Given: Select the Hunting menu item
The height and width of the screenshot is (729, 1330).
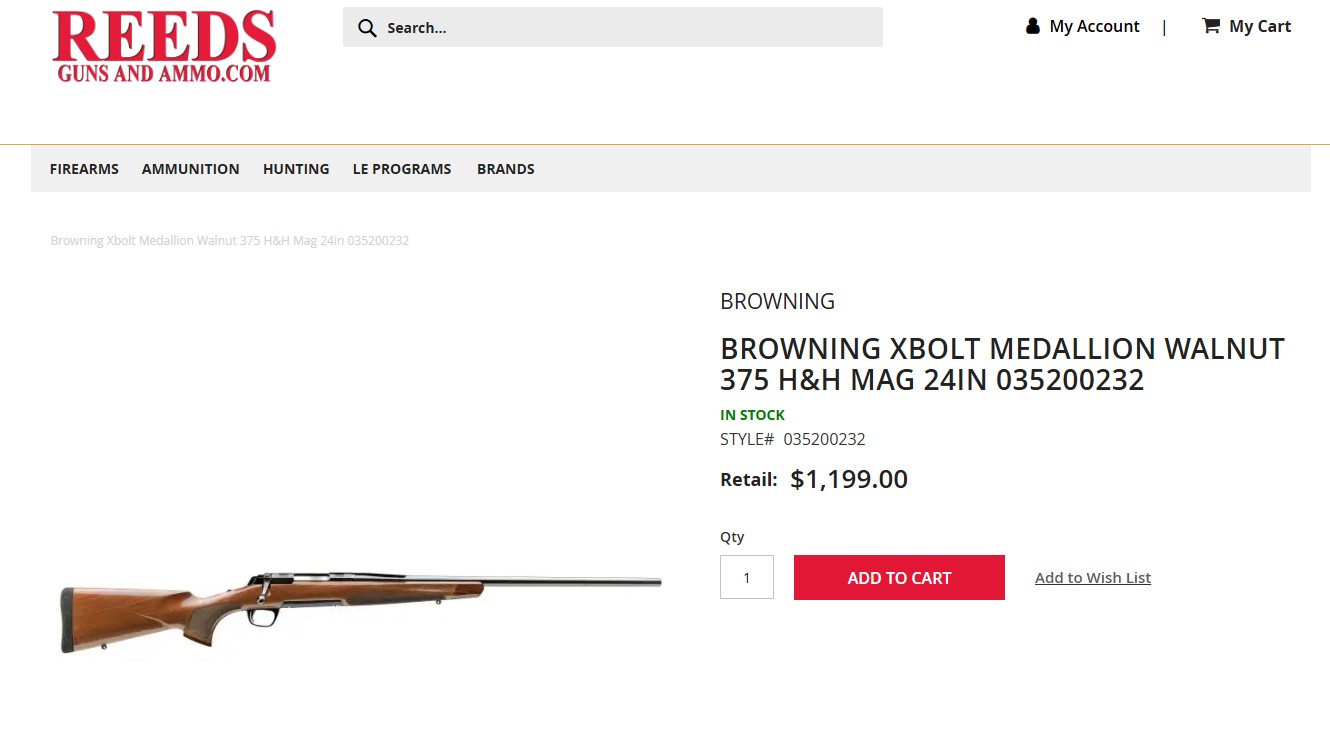Looking at the screenshot, I should pyautogui.click(x=296, y=169).
